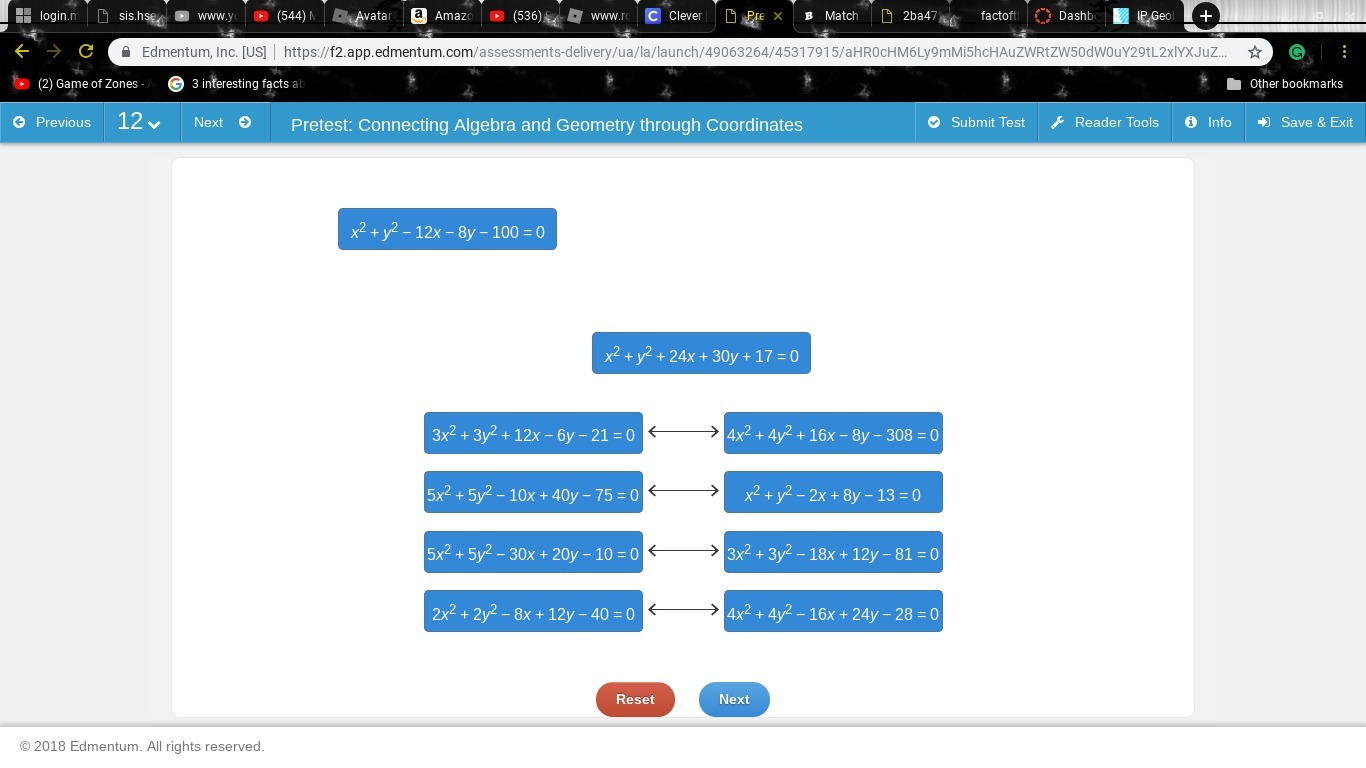Viewport: 1366px width, 768px height.
Task: Select the tile 5x² + 5y² − 10x + 40y − 75 = 0
Action: click(533, 493)
